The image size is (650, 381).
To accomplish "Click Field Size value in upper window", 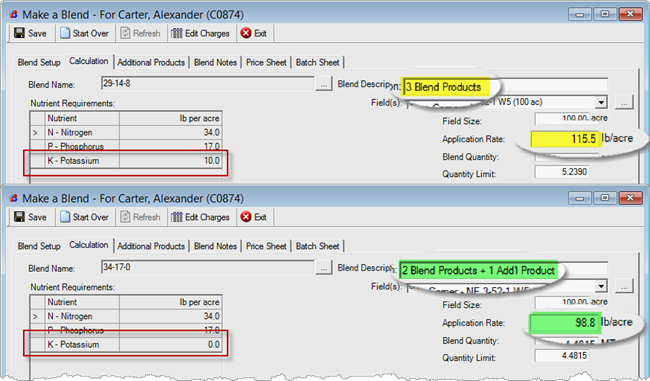I will pos(562,118).
